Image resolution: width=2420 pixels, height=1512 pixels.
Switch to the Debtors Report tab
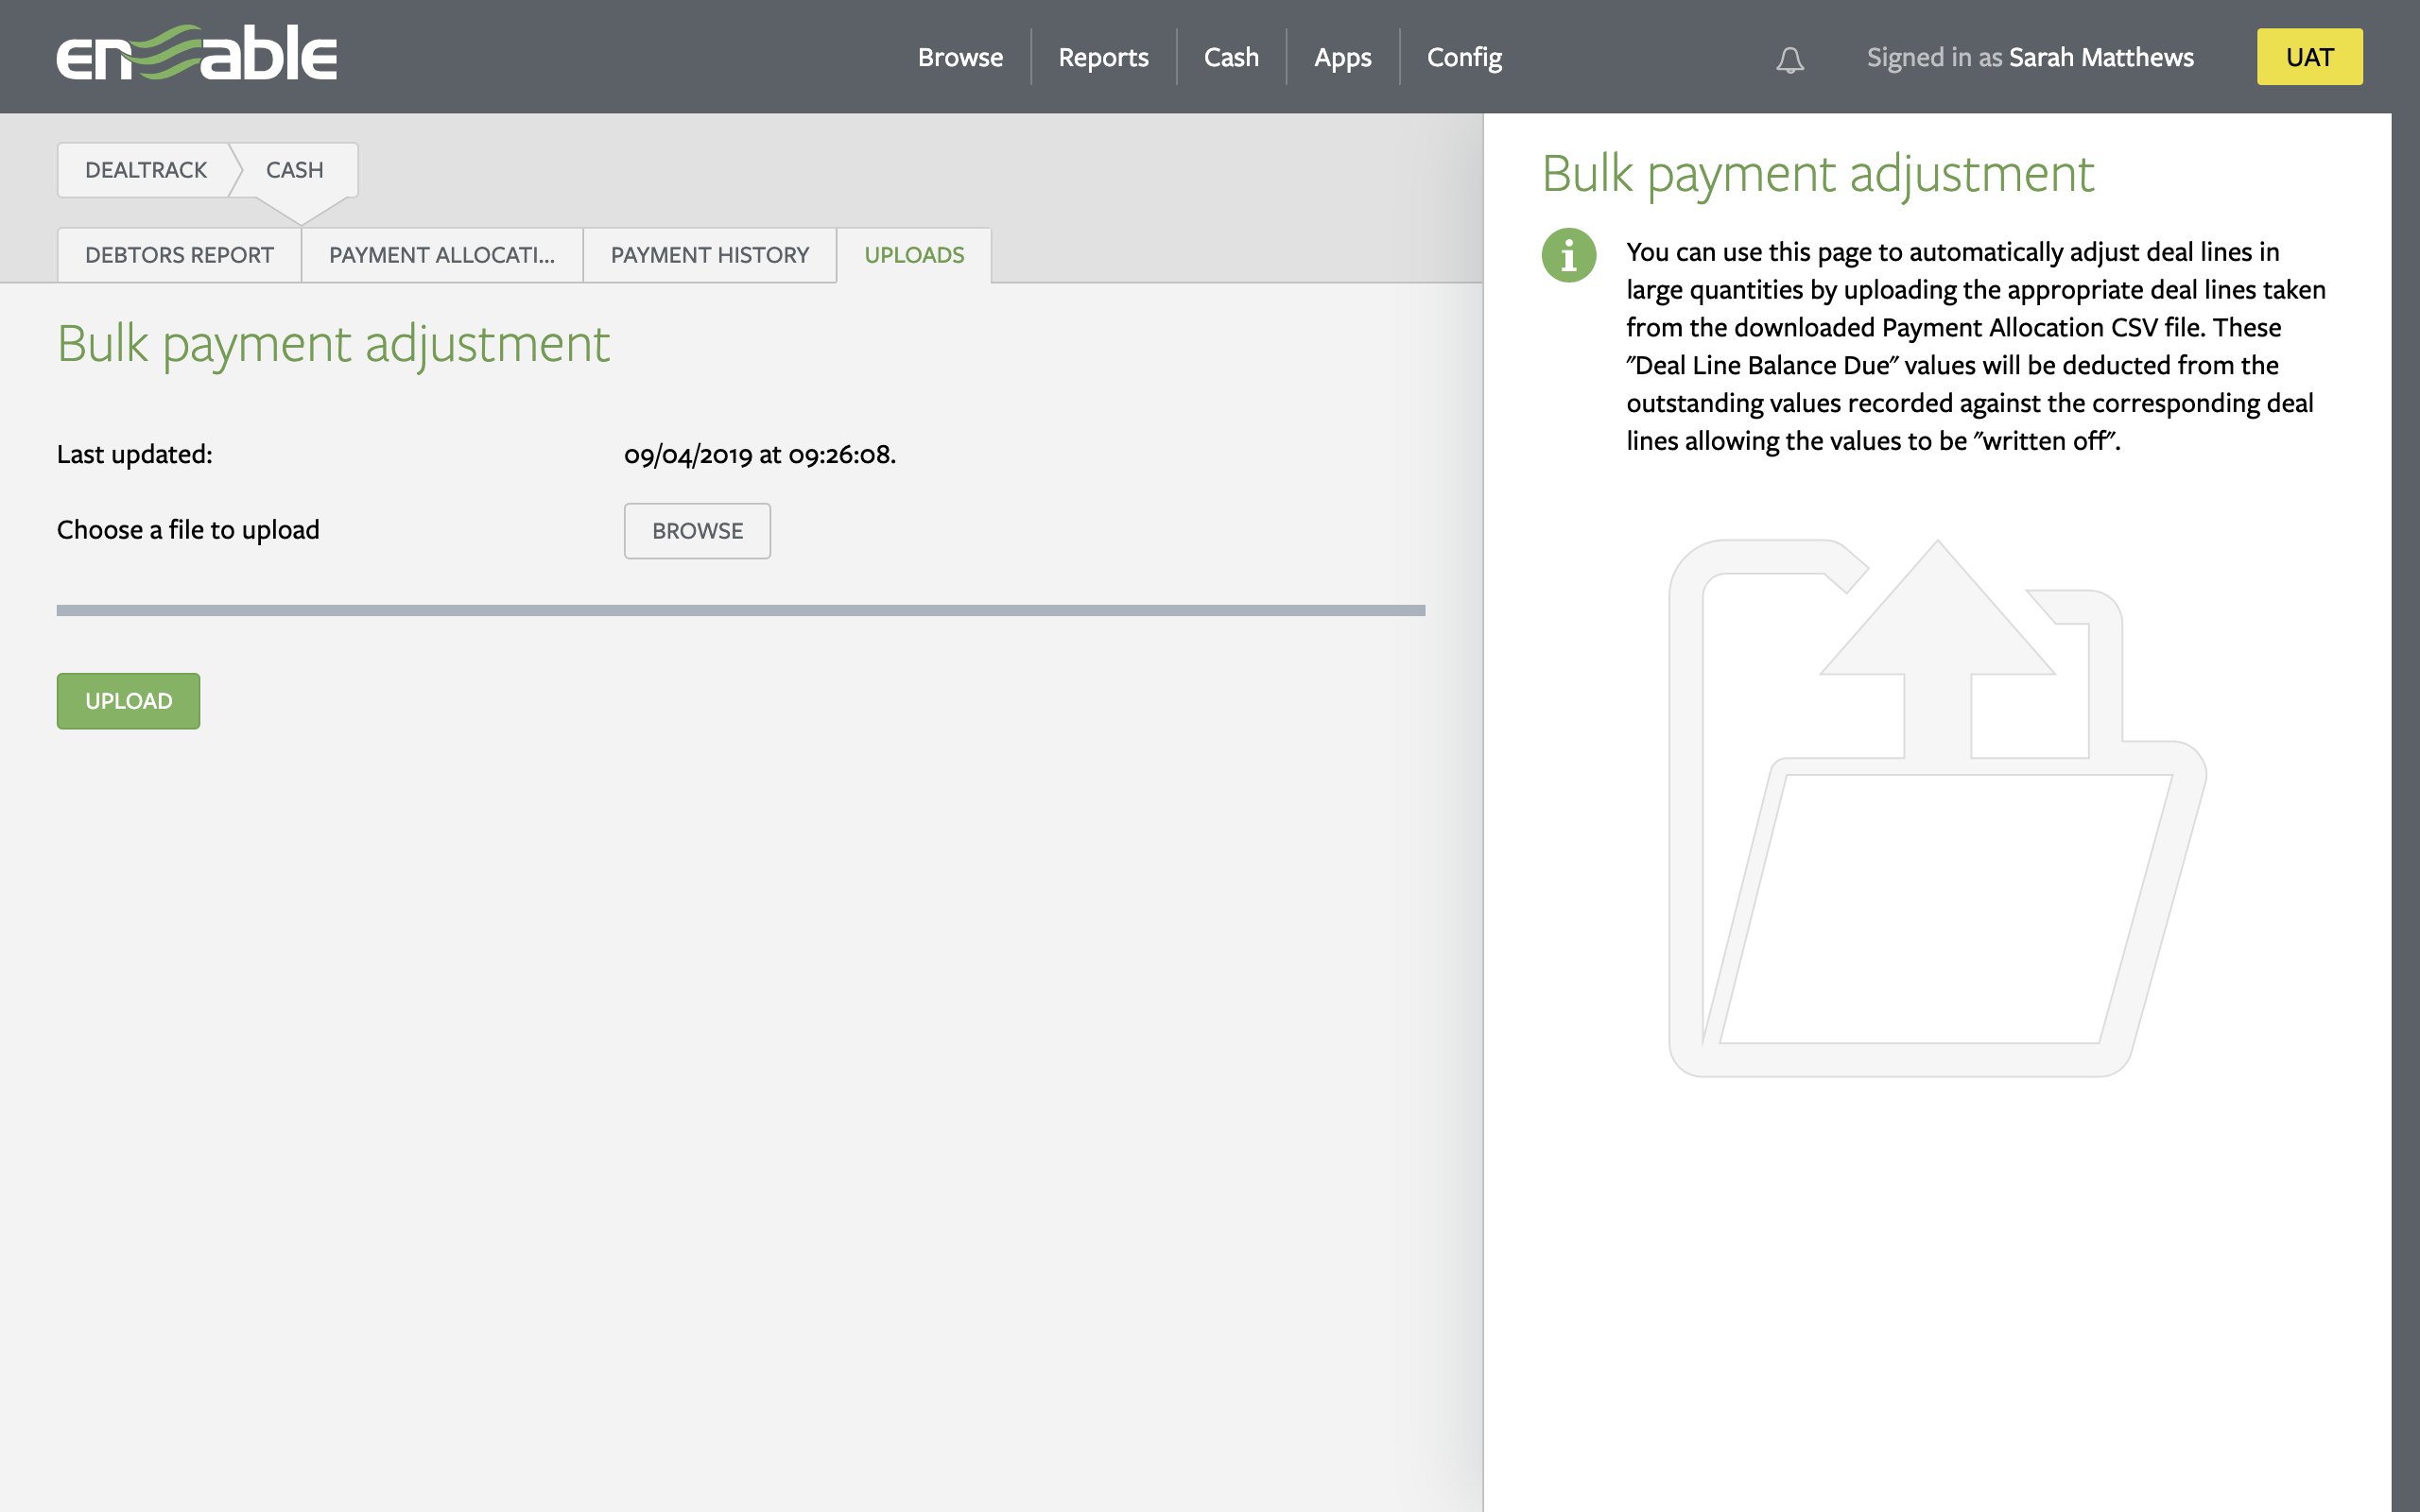point(179,255)
